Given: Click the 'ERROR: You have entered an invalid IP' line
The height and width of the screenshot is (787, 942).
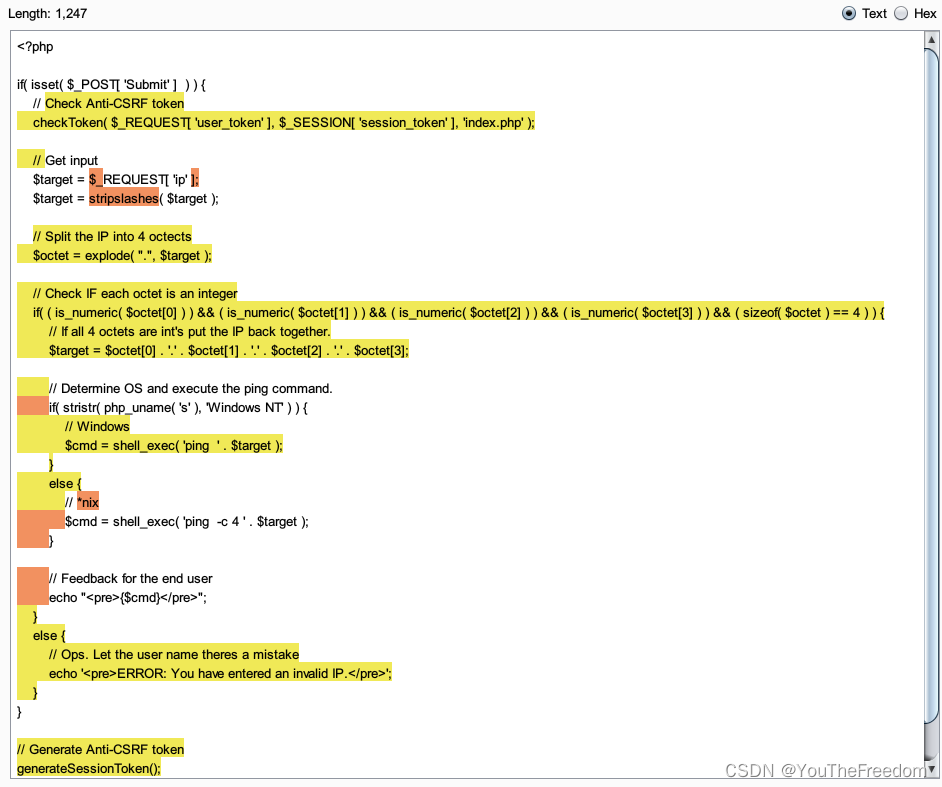Looking at the screenshot, I should point(220,674).
